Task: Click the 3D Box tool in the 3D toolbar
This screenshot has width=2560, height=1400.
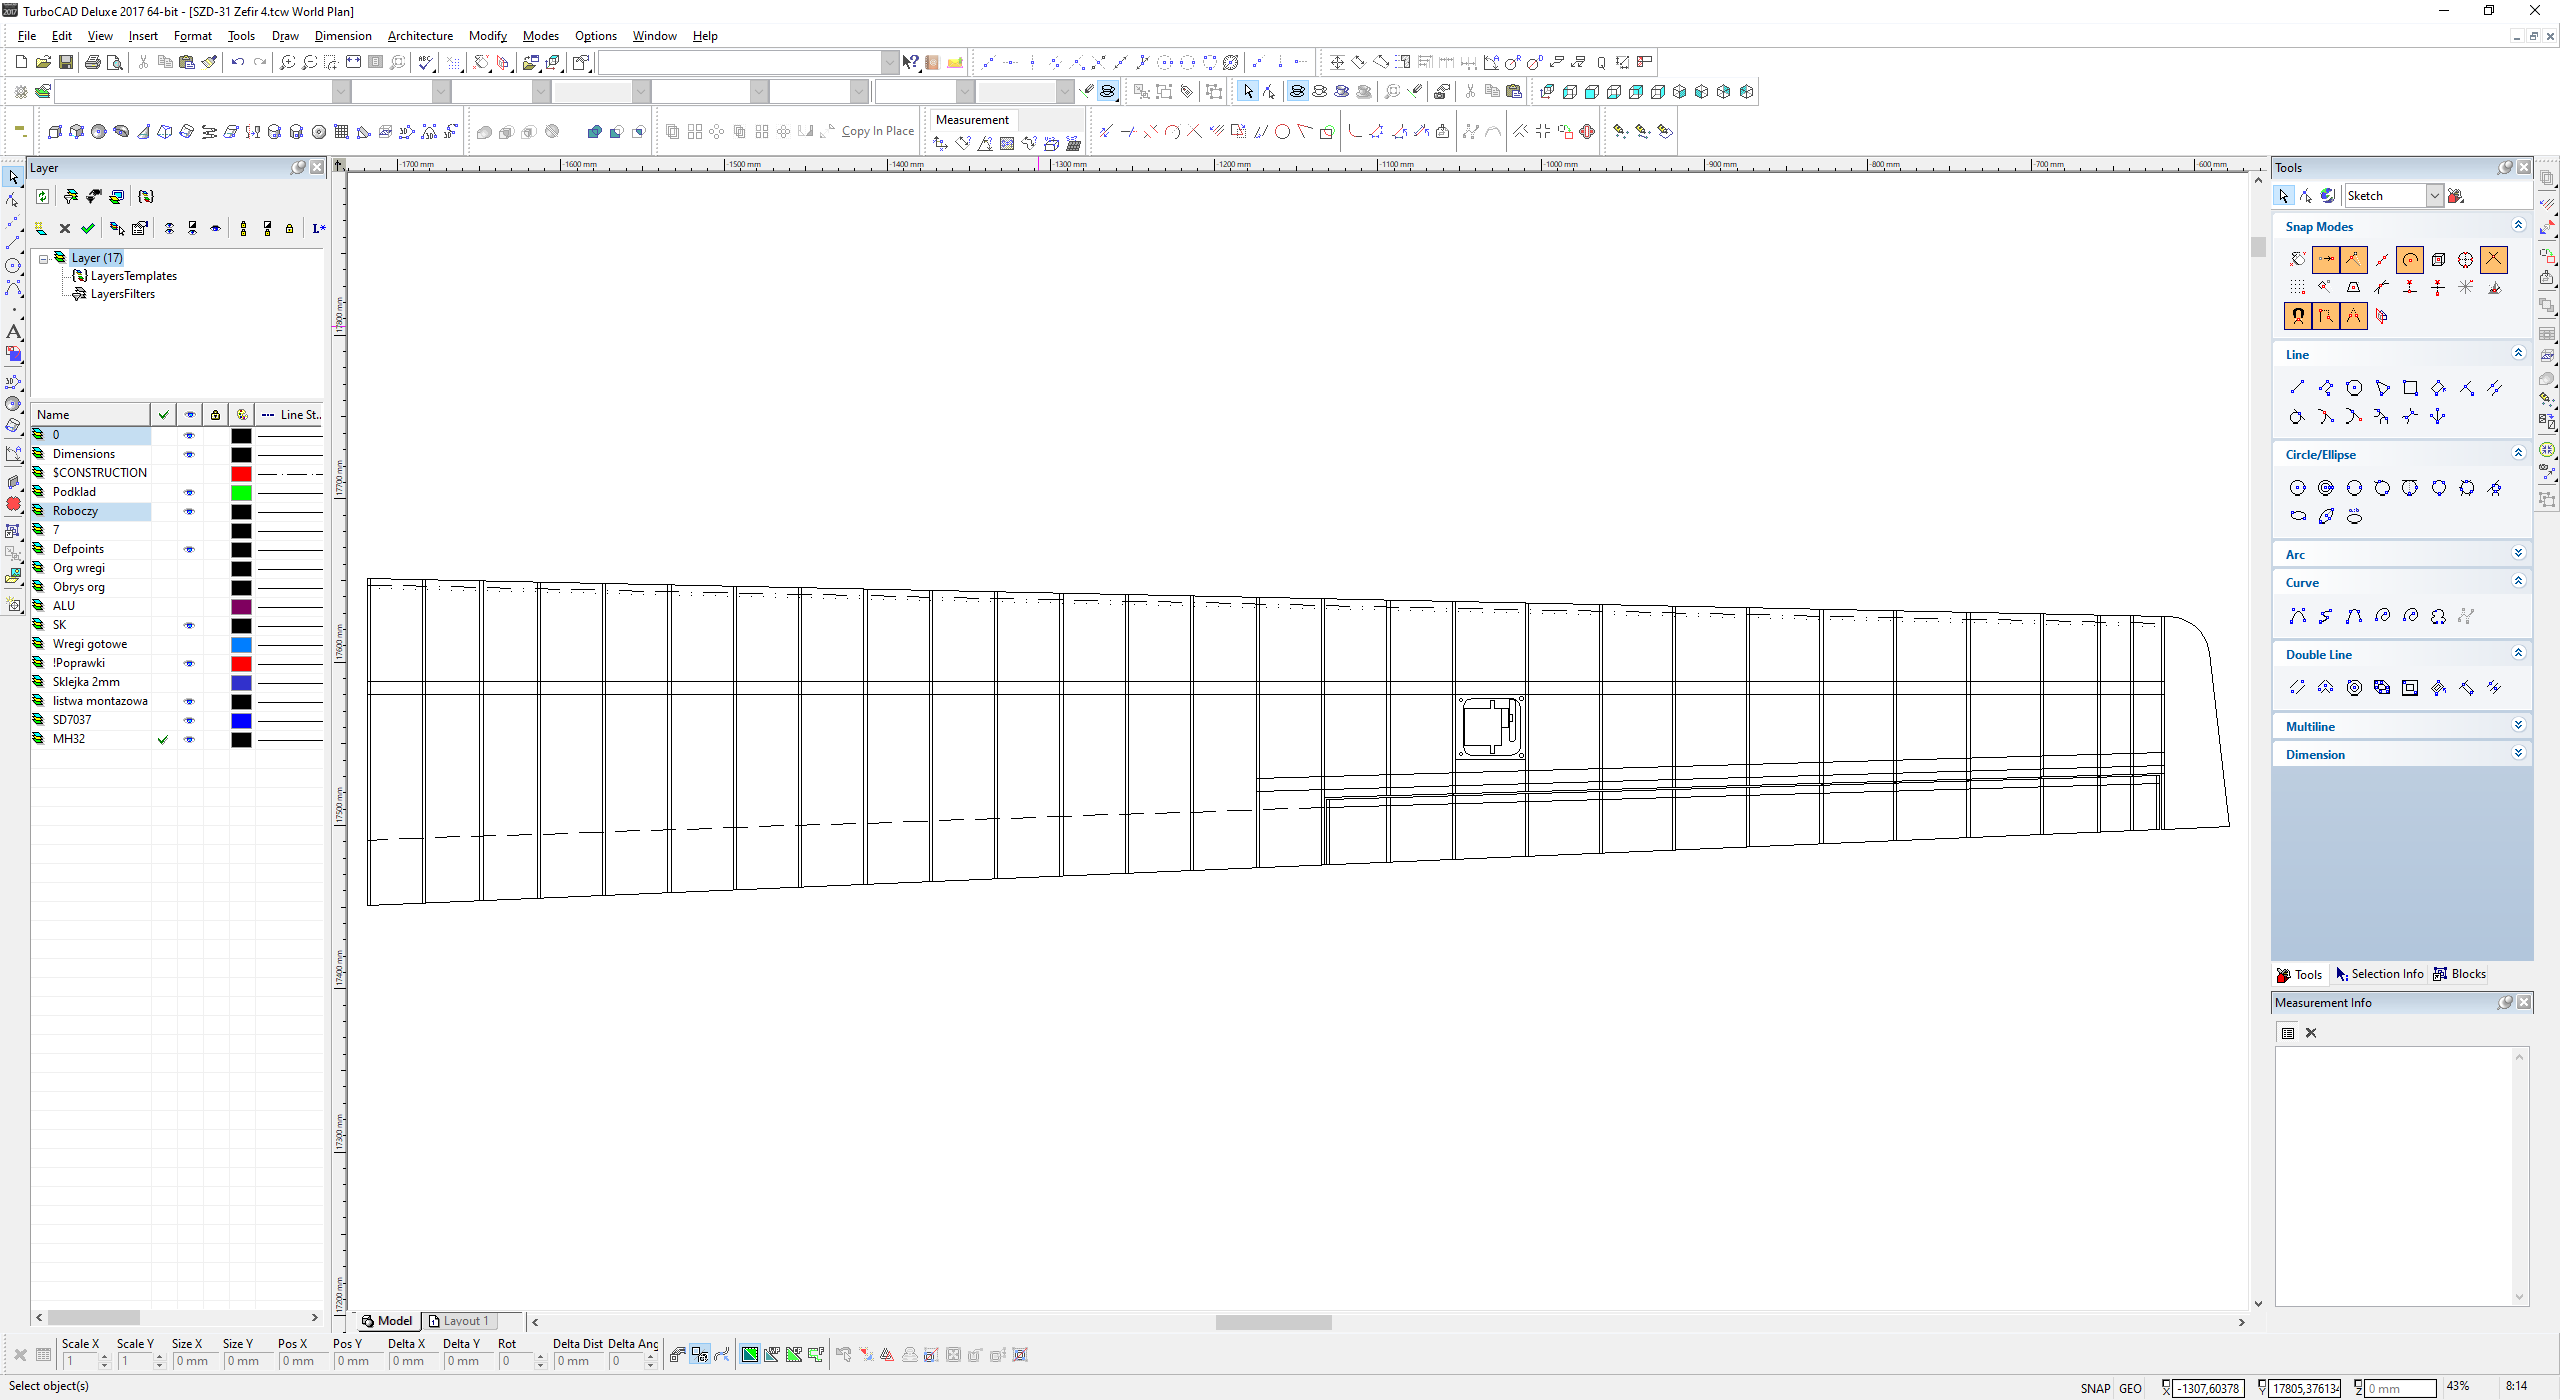Action: (x=55, y=132)
